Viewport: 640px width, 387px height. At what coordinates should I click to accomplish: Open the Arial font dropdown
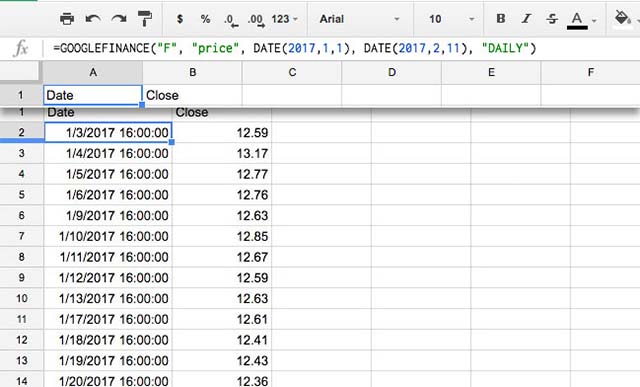pos(360,19)
